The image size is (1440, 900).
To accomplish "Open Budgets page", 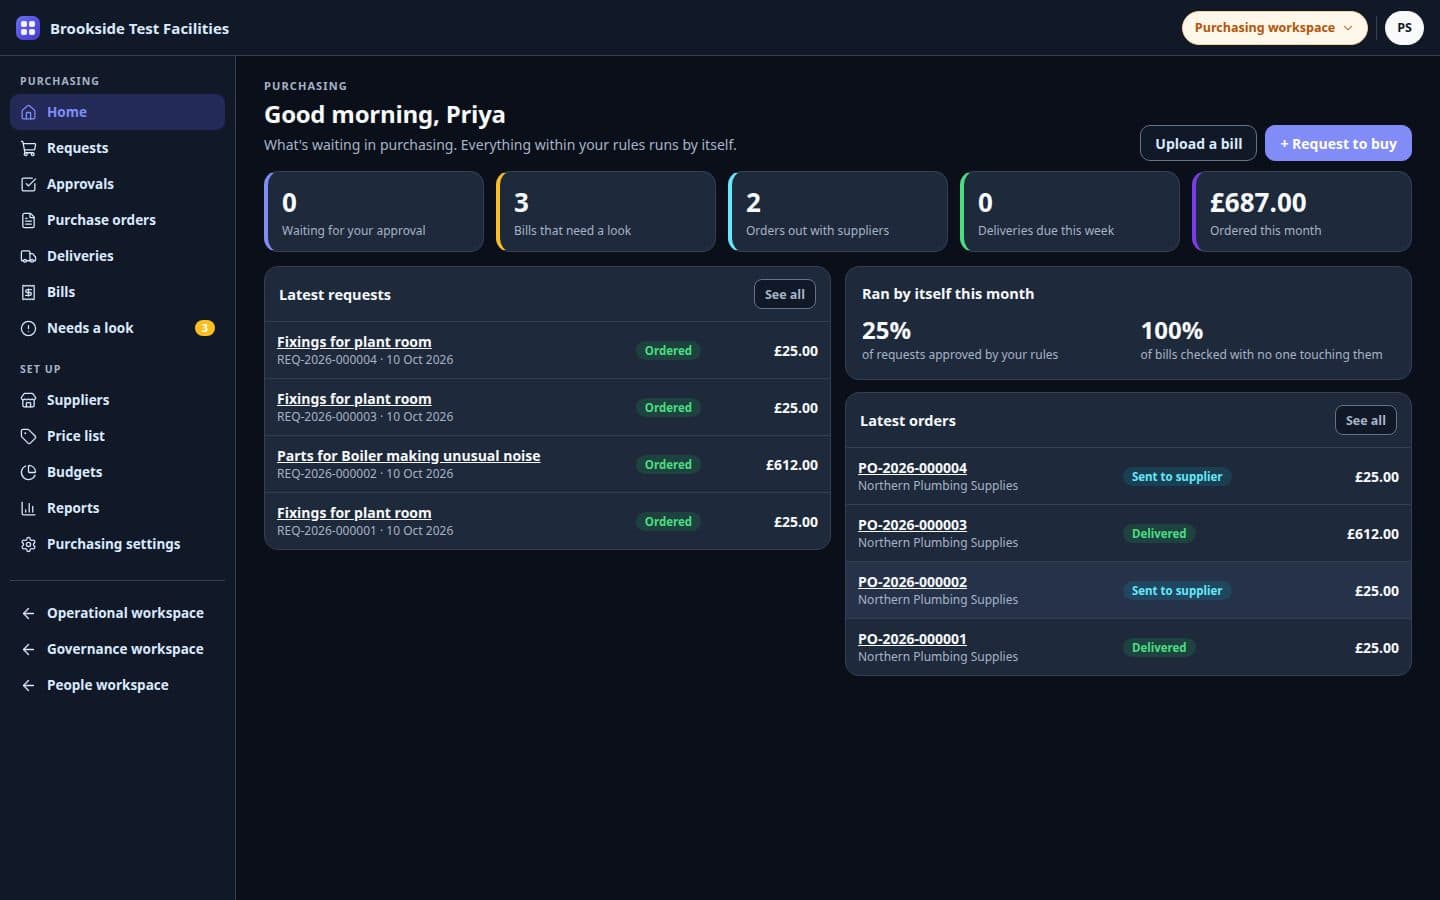I will click(117, 472).
